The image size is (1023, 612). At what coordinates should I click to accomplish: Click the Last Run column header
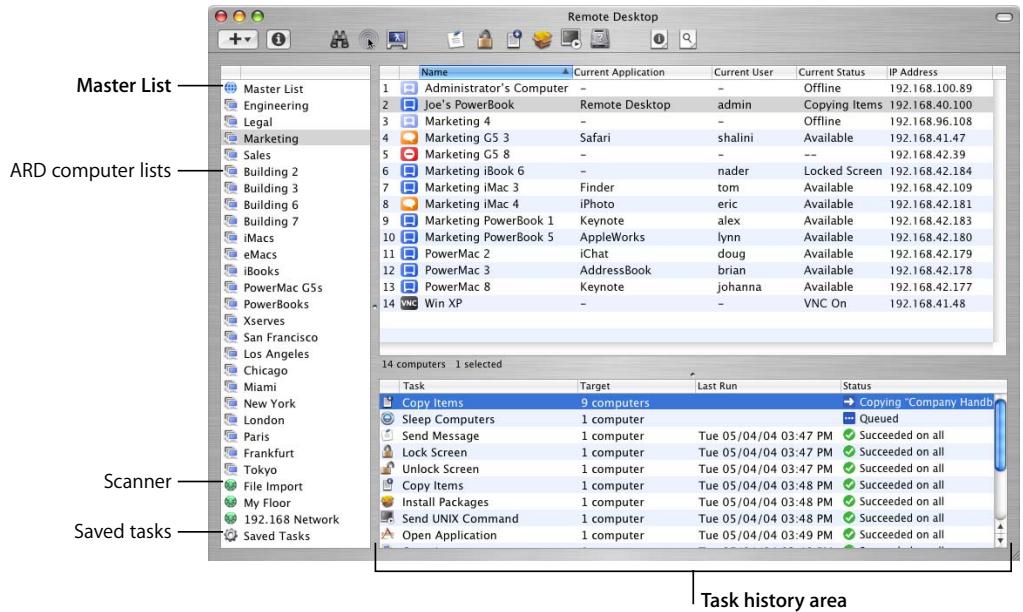pyautogui.click(x=767, y=386)
